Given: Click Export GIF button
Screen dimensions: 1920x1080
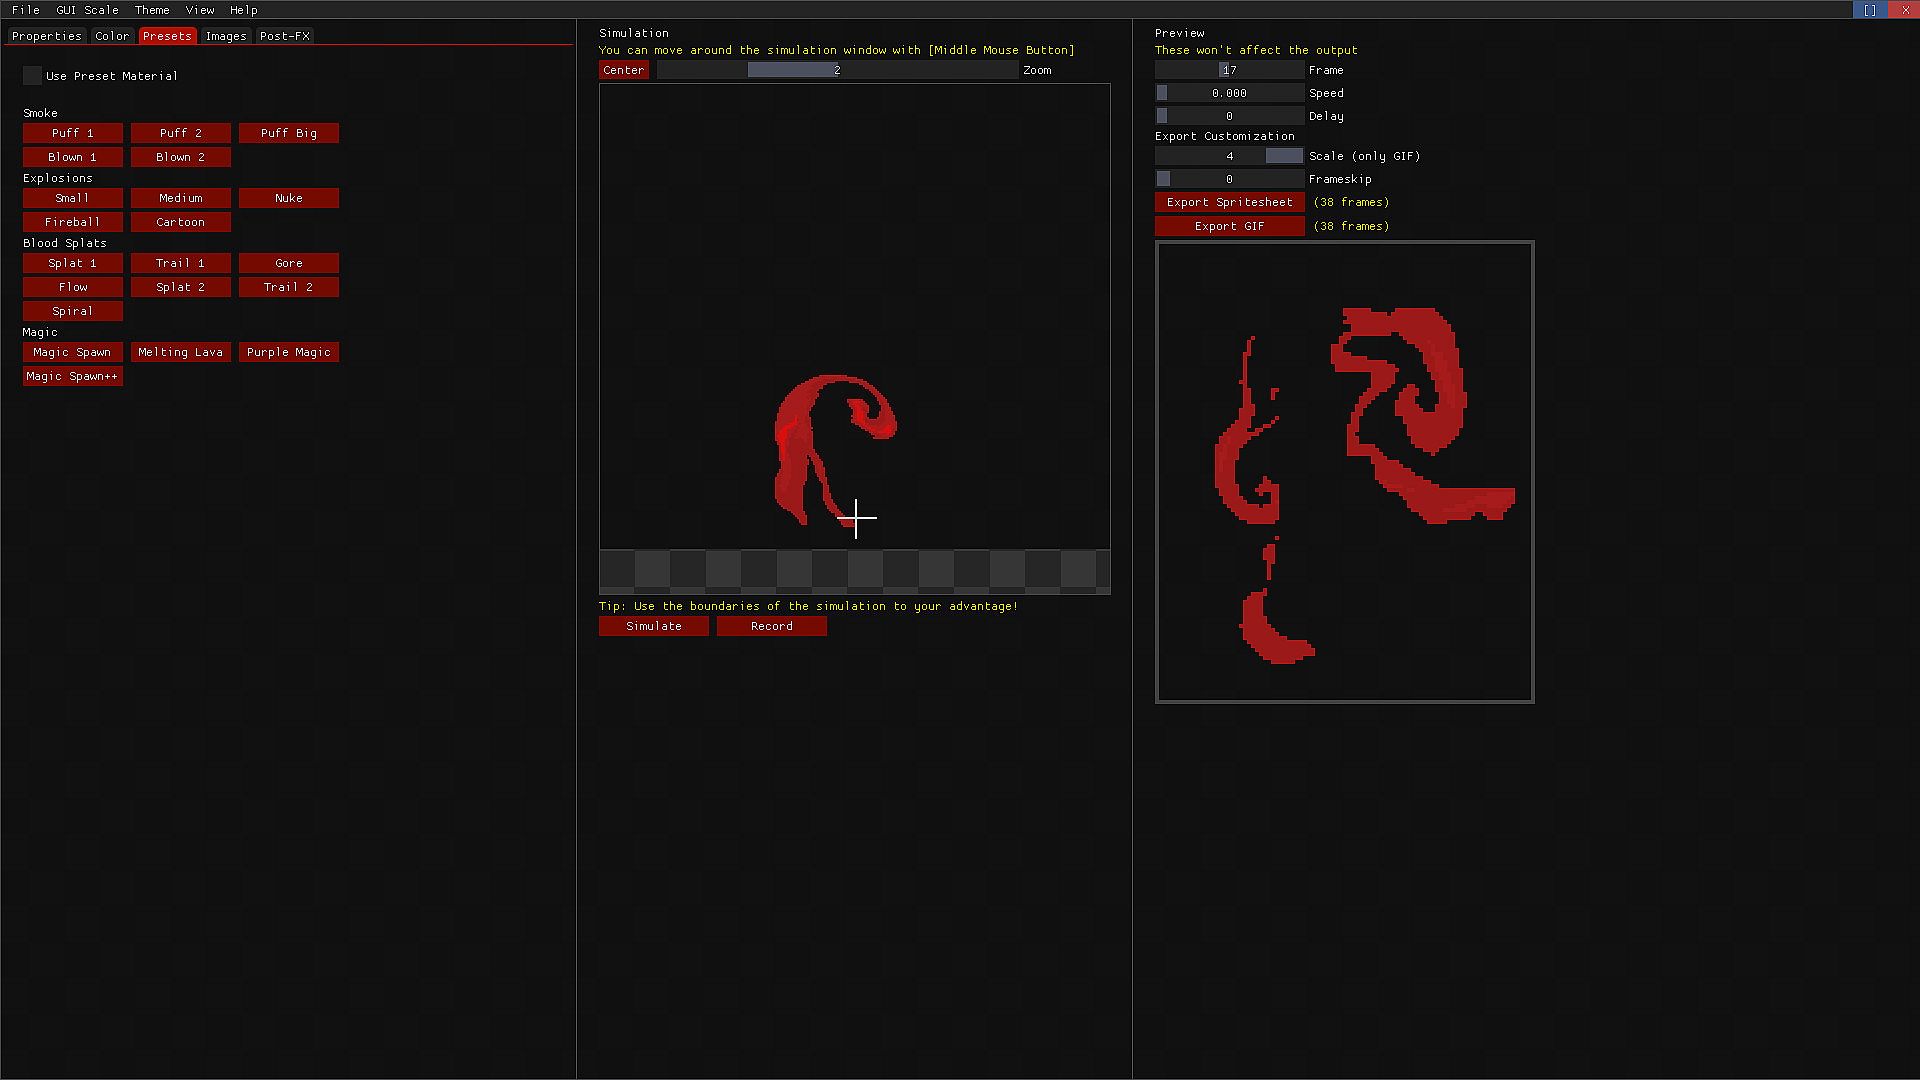Looking at the screenshot, I should coord(1229,226).
